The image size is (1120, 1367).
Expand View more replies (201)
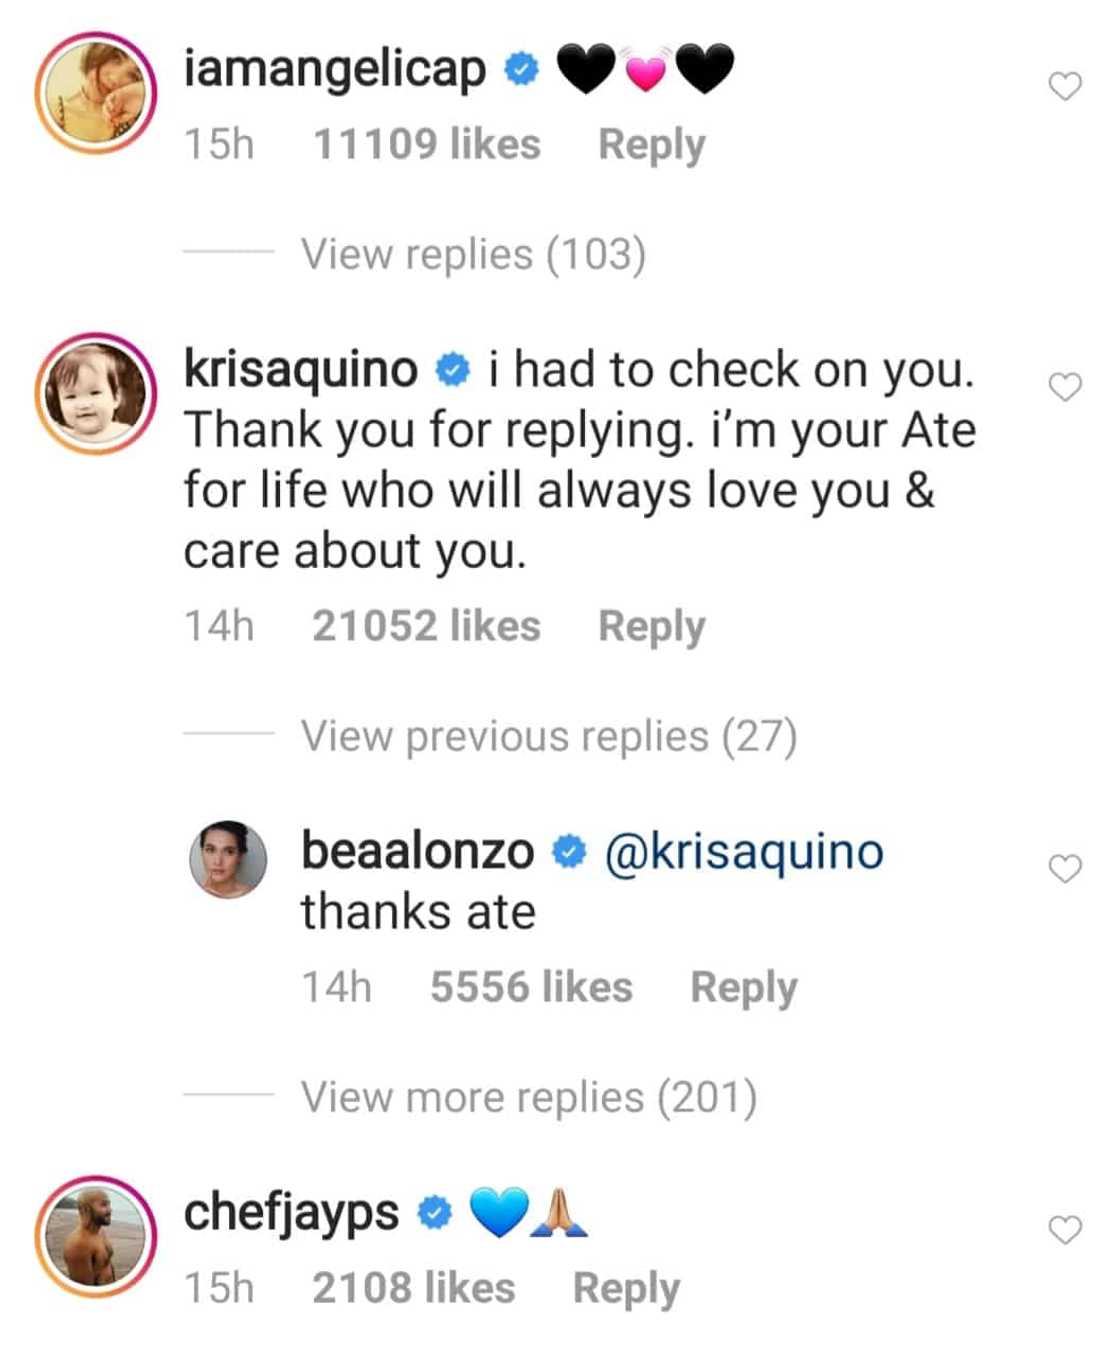pyautogui.click(x=528, y=1098)
